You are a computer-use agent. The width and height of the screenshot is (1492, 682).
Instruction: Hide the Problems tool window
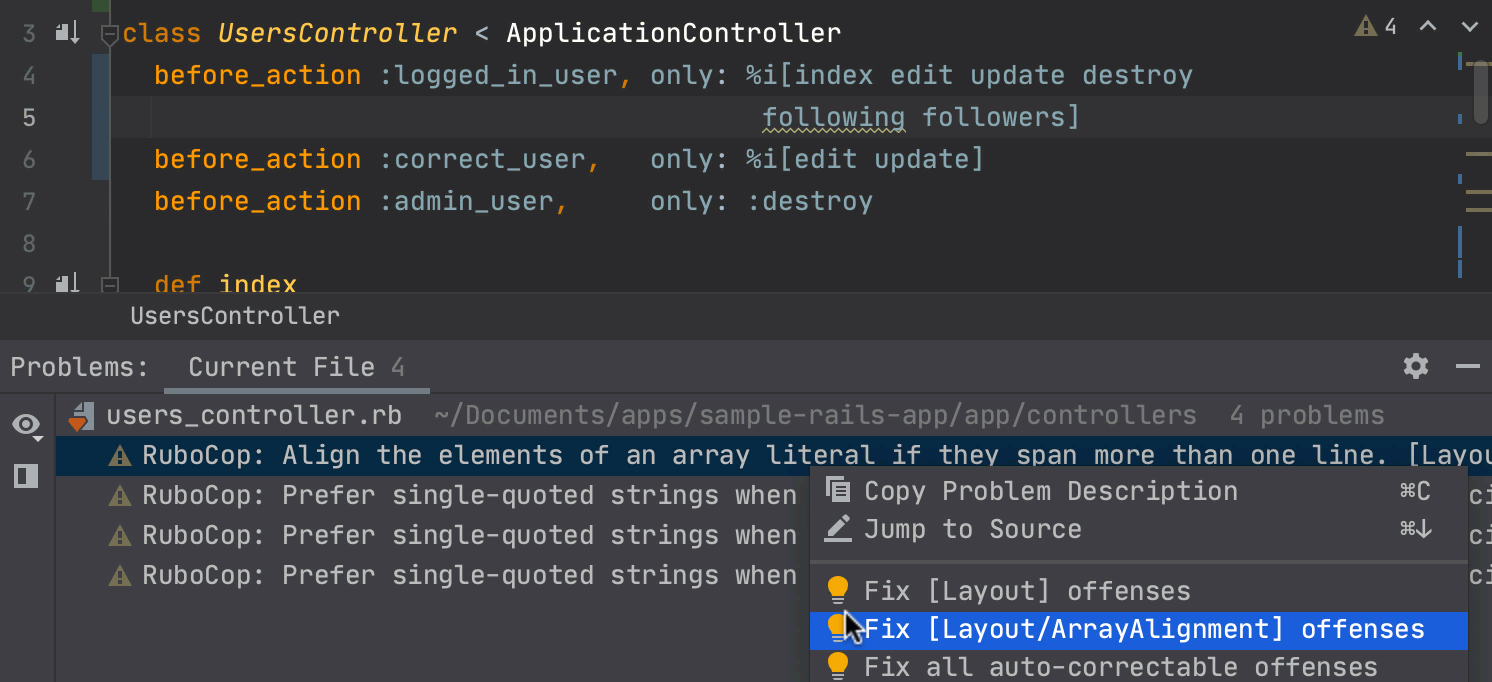pyautogui.click(x=1468, y=366)
